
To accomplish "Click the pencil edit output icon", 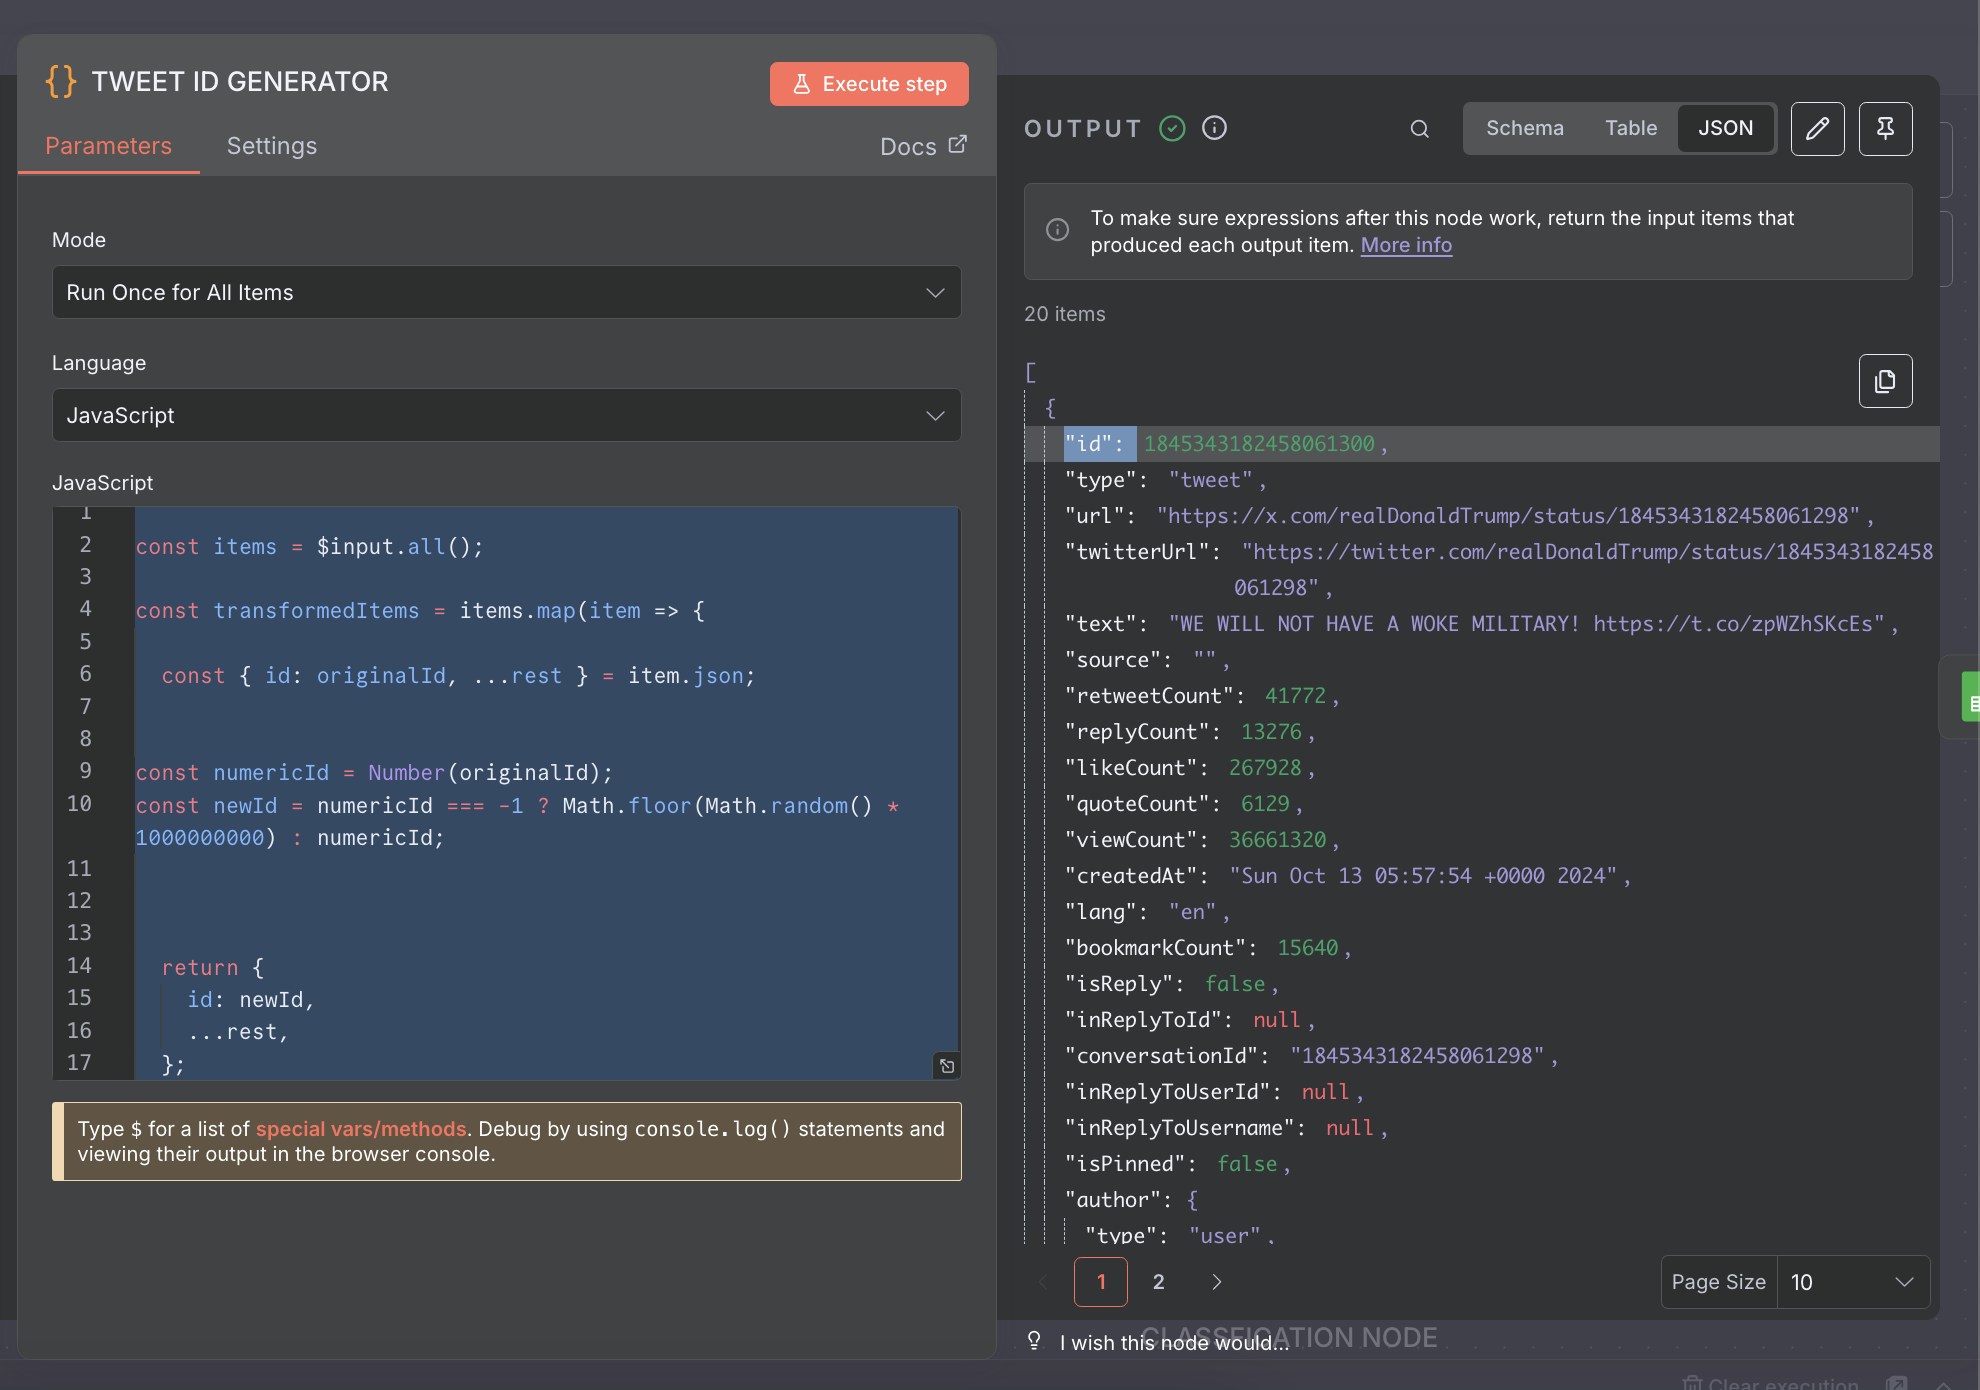I will [1817, 128].
